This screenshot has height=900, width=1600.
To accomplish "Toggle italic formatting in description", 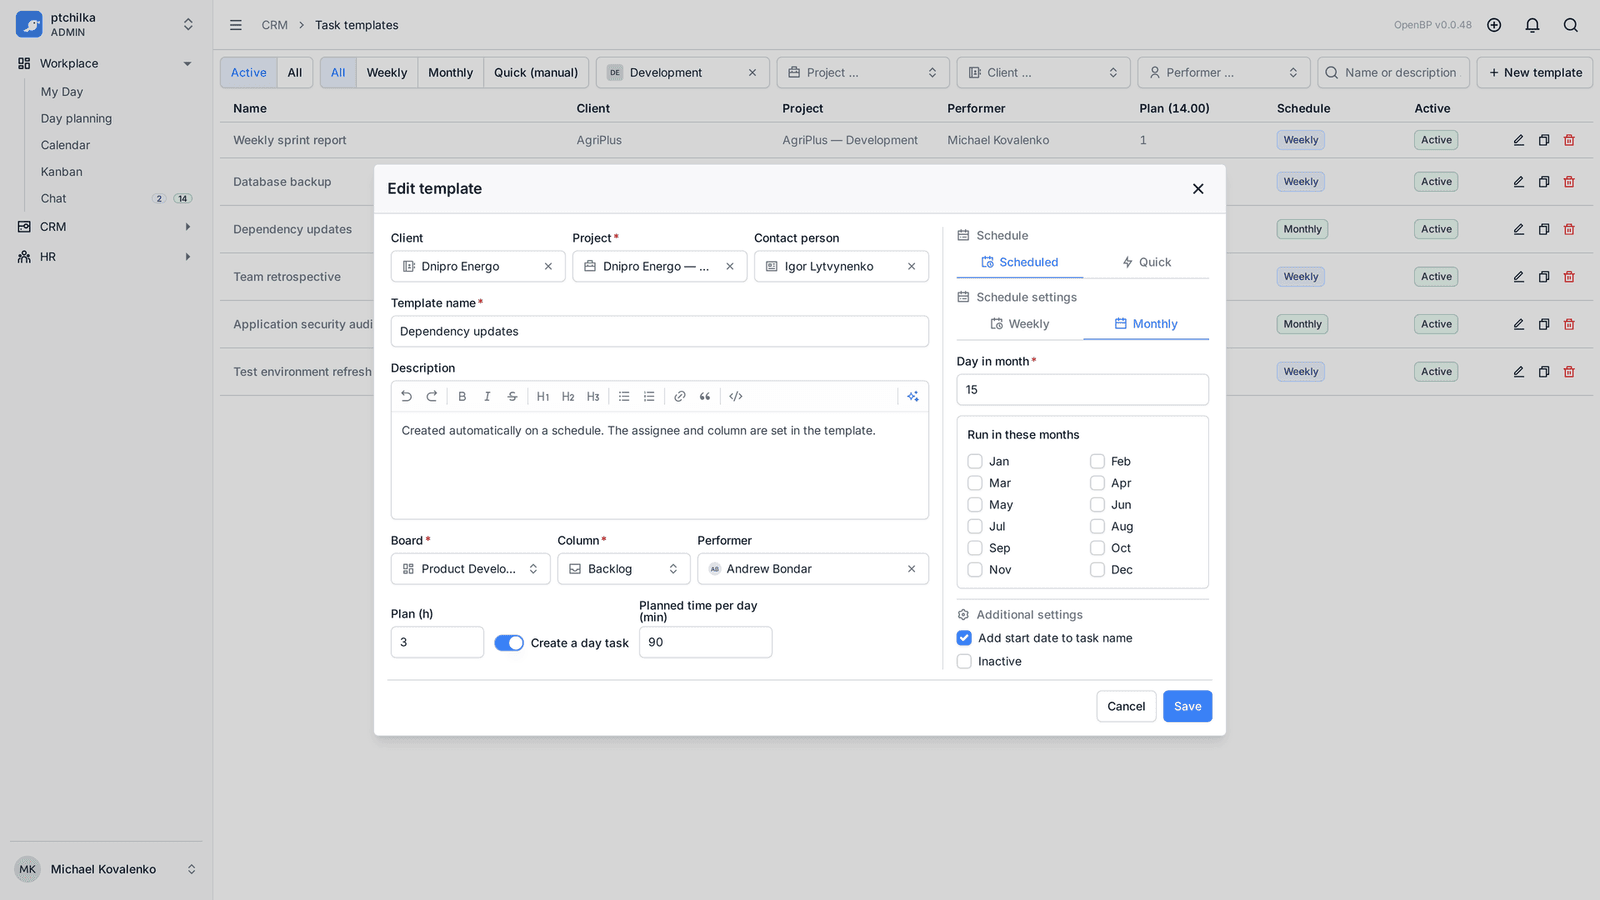I will coord(487,396).
